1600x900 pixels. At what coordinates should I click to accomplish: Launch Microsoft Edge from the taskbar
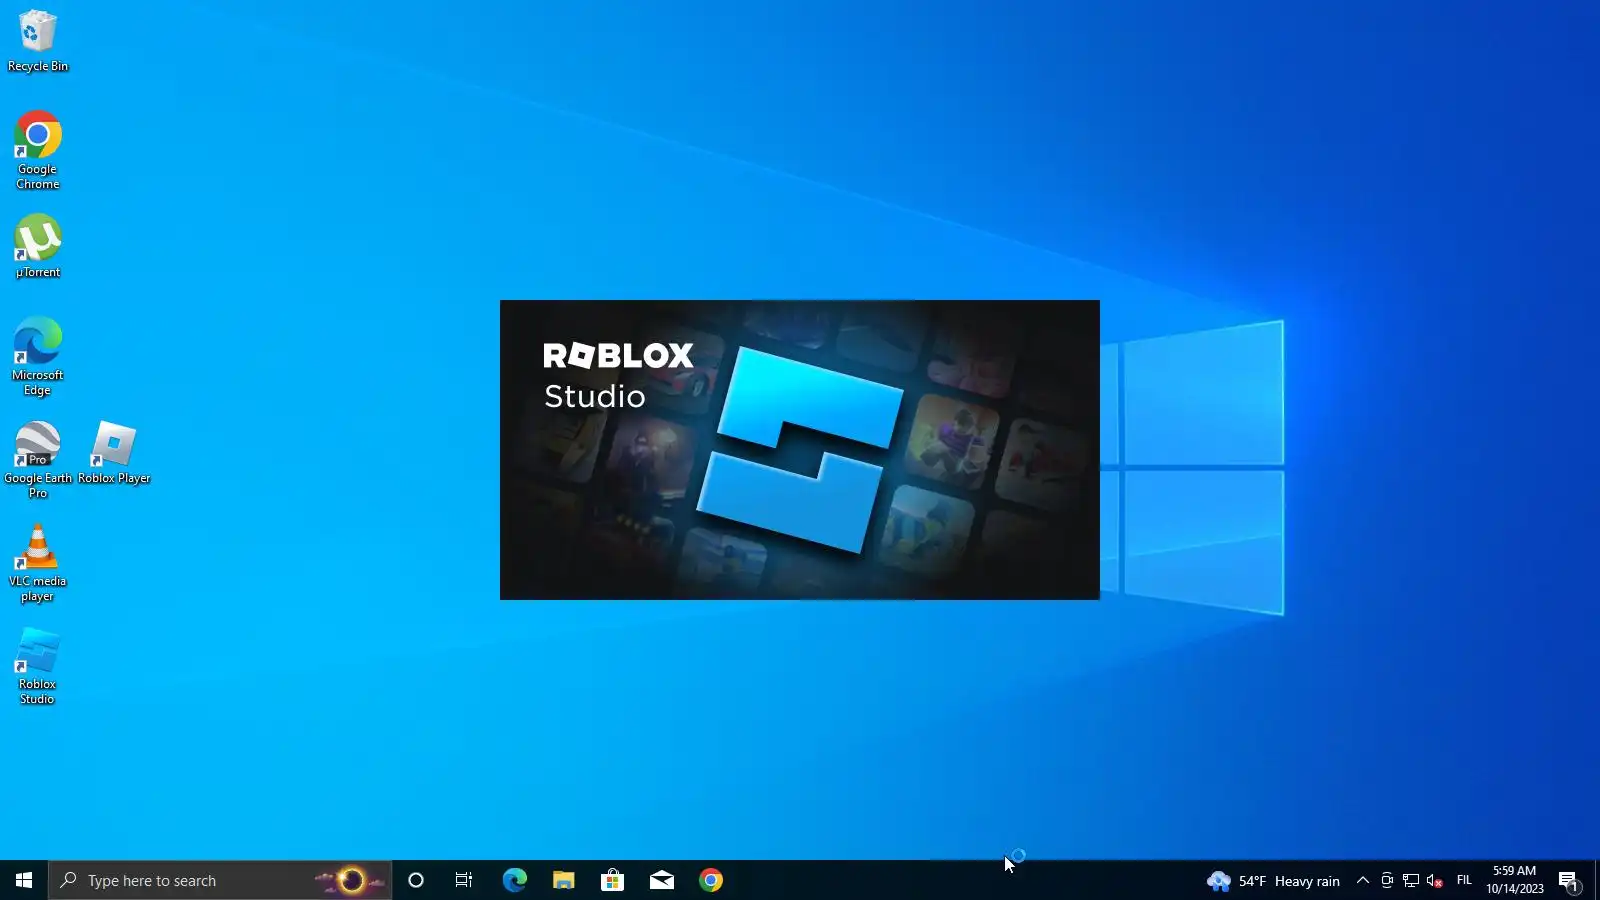(514, 880)
